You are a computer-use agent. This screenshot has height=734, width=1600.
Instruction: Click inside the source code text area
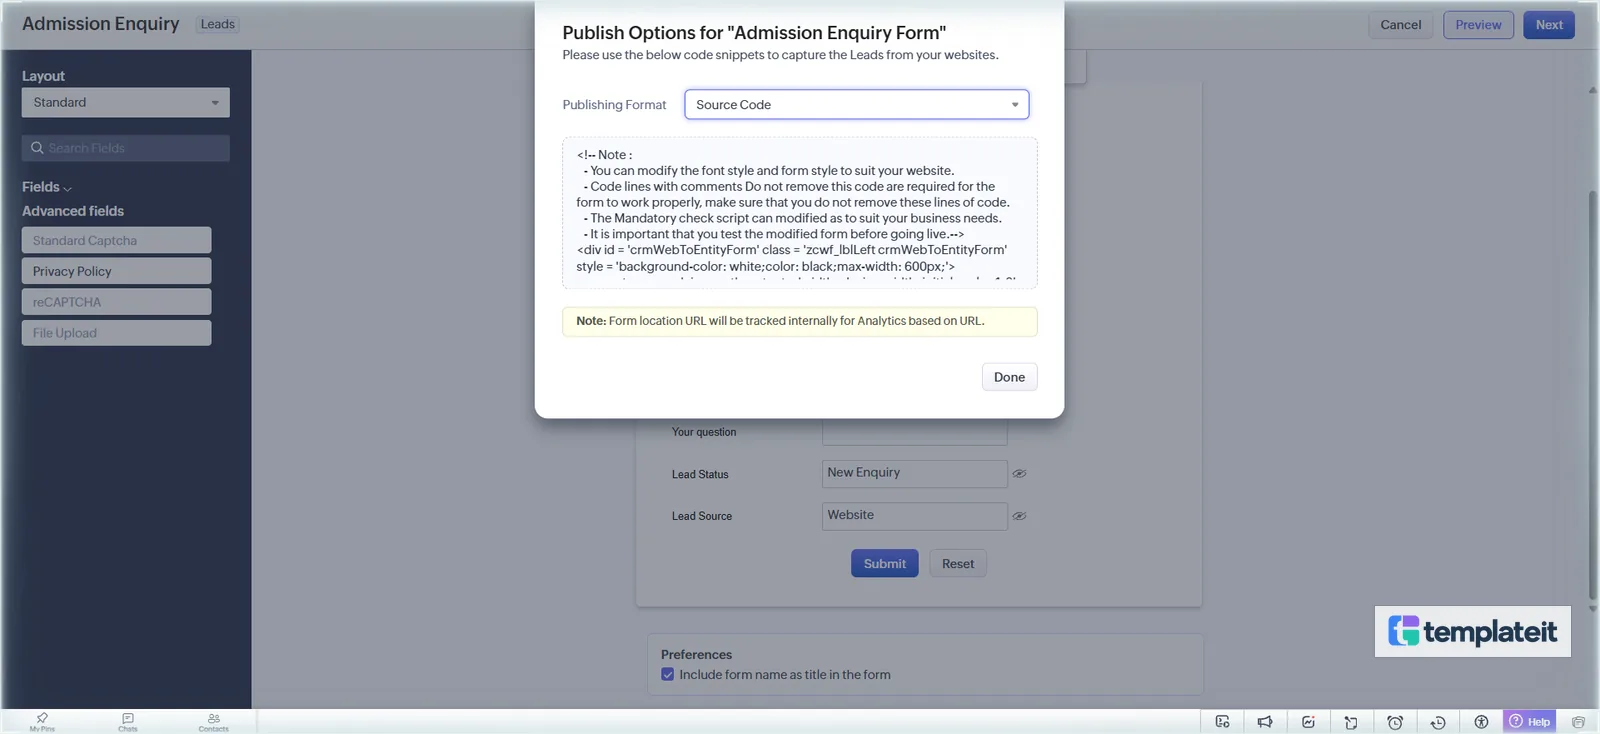click(799, 213)
